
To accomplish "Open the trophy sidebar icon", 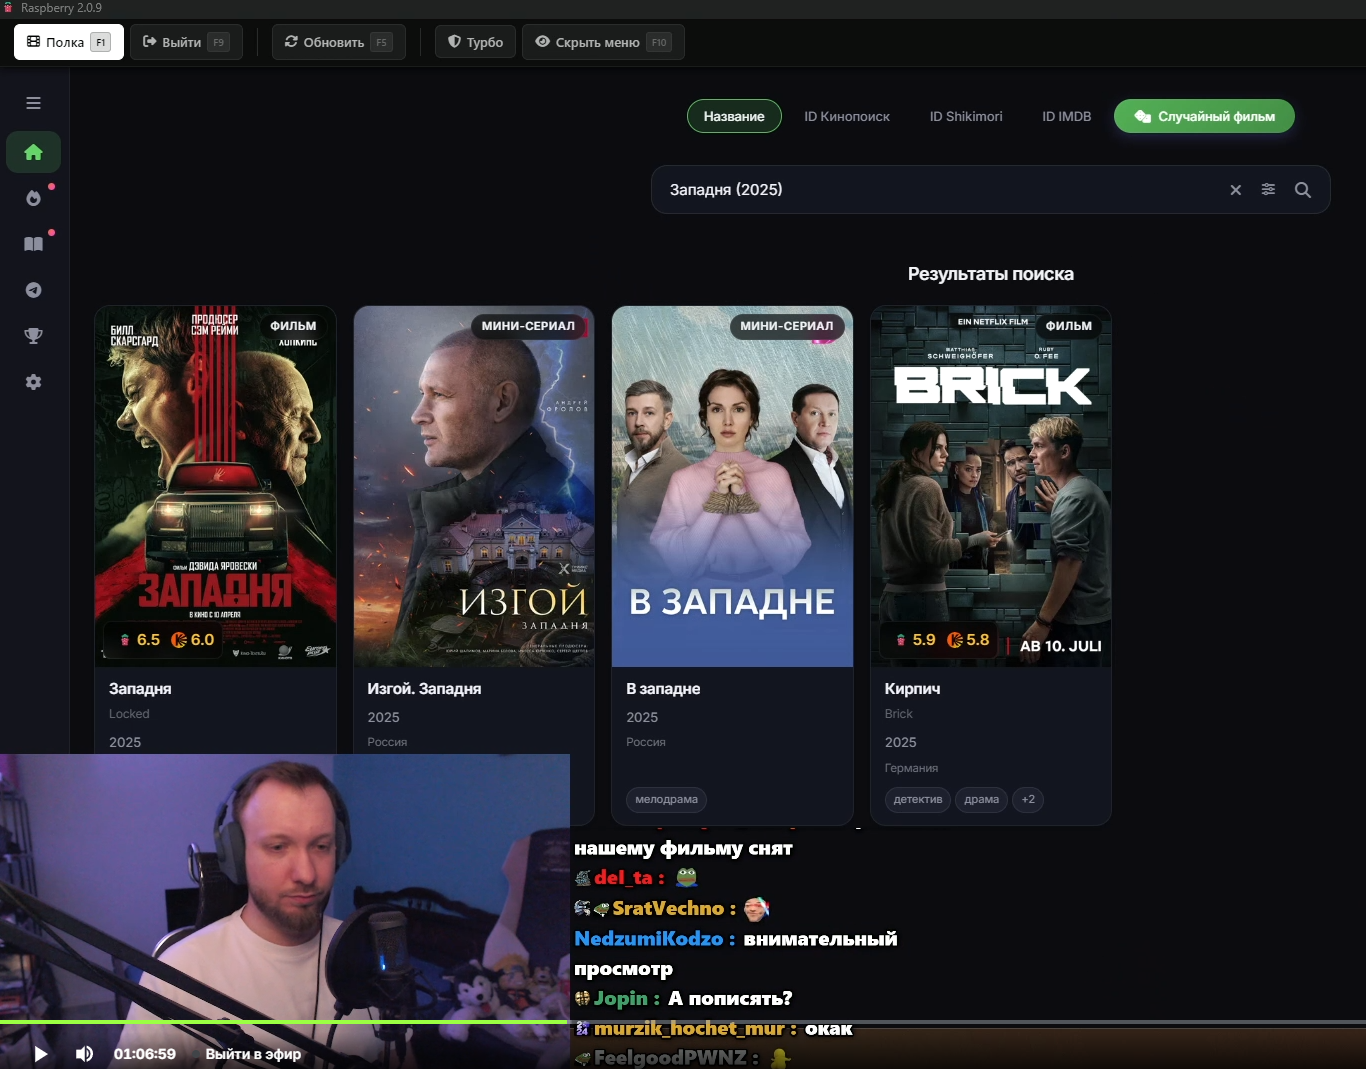I will (x=33, y=336).
